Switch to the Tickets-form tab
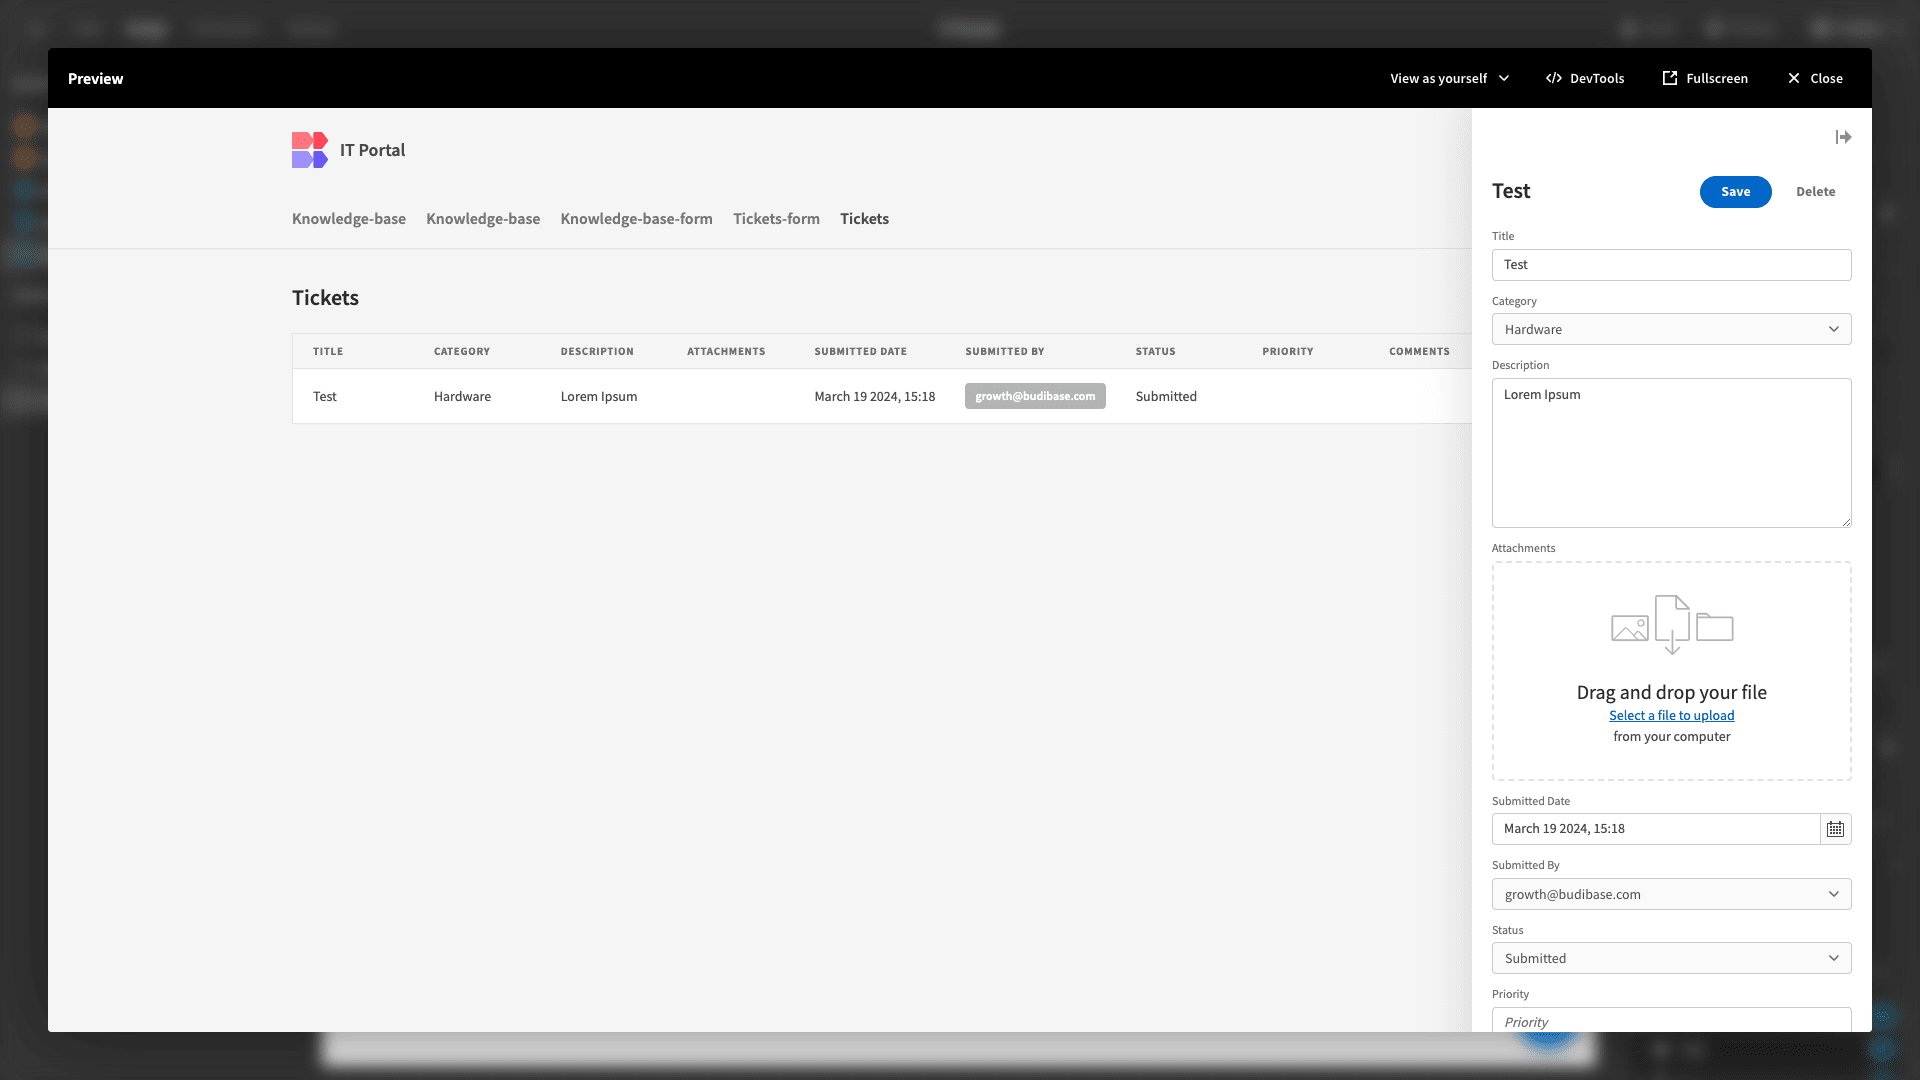This screenshot has width=1920, height=1080. pyautogui.click(x=777, y=219)
